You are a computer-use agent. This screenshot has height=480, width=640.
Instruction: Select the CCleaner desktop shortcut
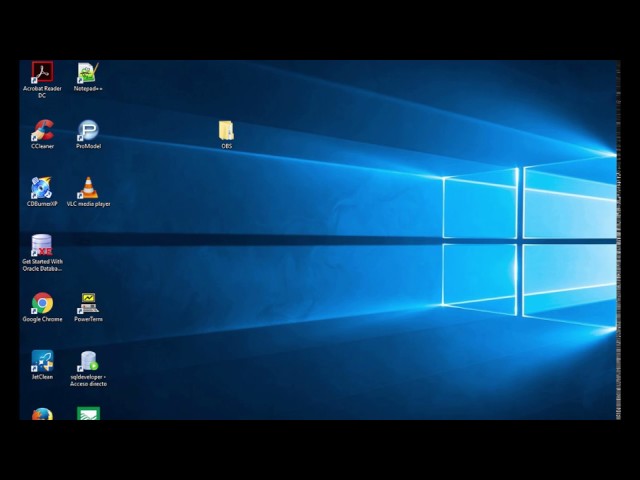coord(42,130)
